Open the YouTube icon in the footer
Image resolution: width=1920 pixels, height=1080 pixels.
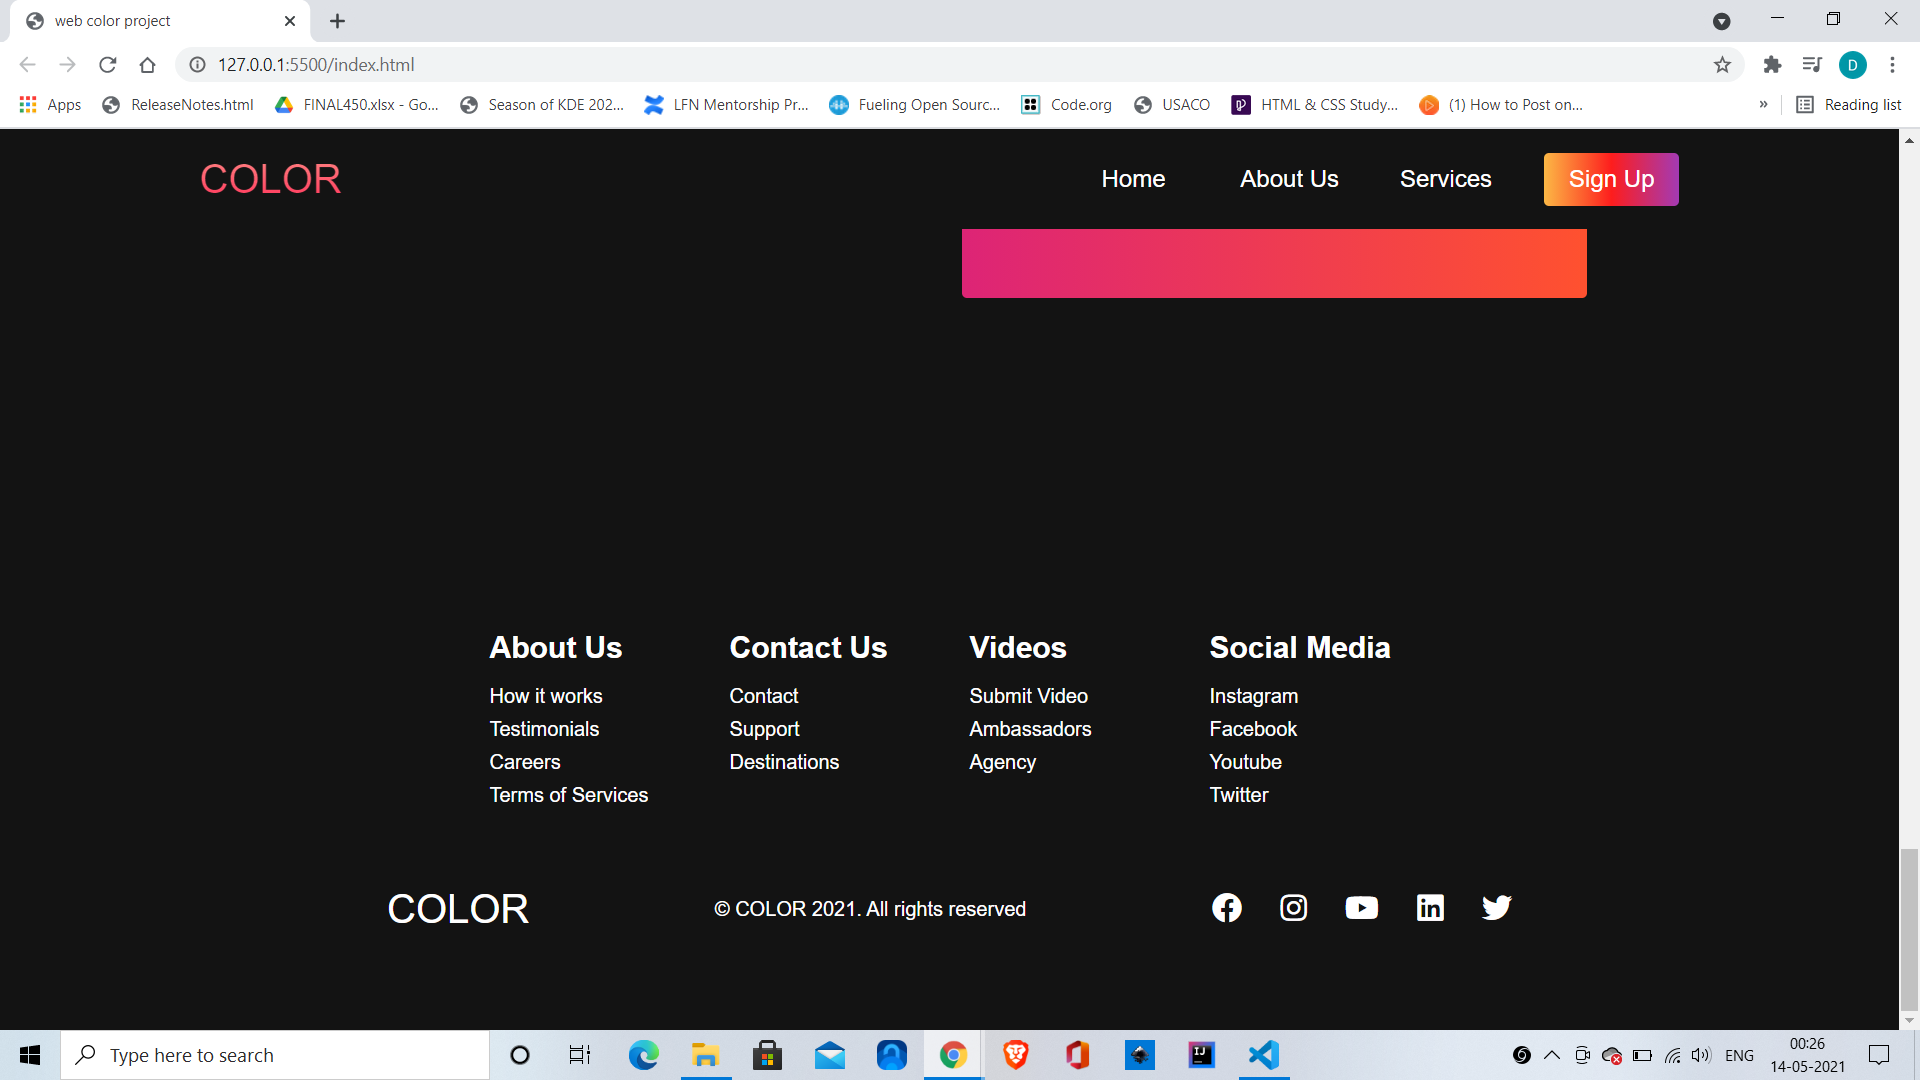[x=1362, y=907]
